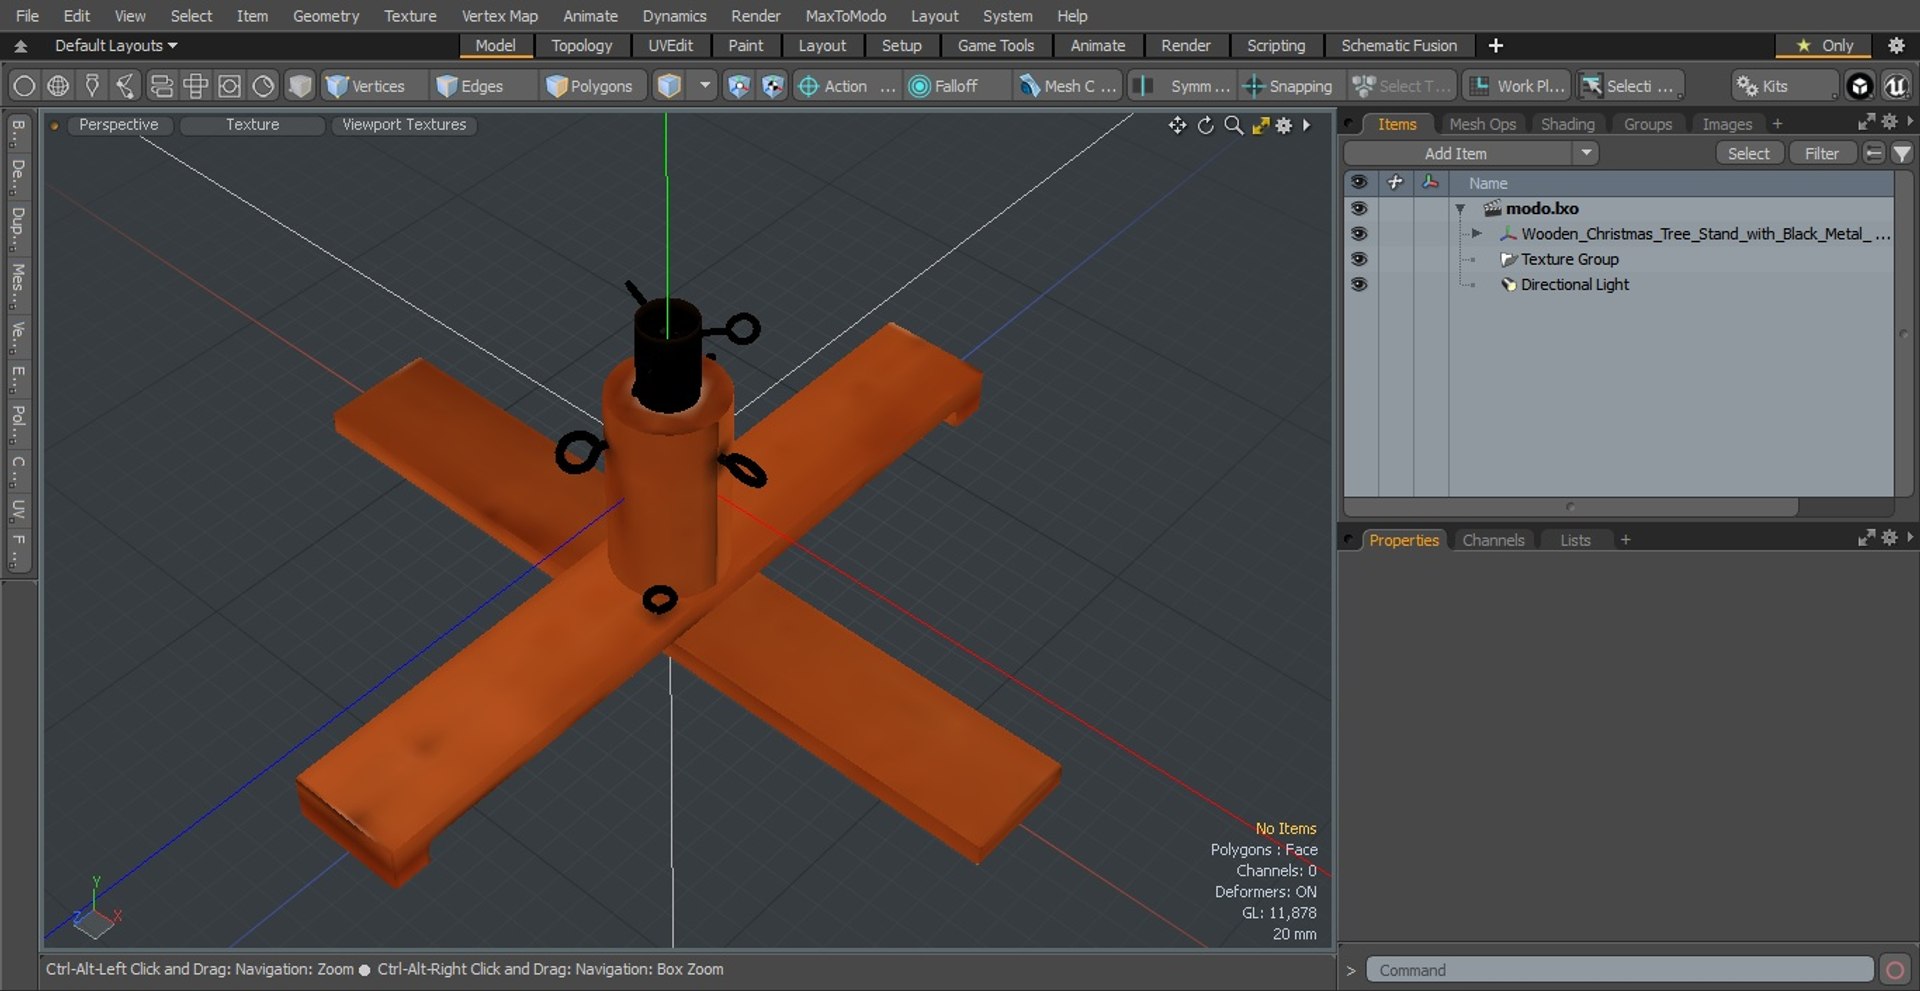Click the Select button in Items panel
This screenshot has height=991, width=1920.
pyautogui.click(x=1748, y=153)
